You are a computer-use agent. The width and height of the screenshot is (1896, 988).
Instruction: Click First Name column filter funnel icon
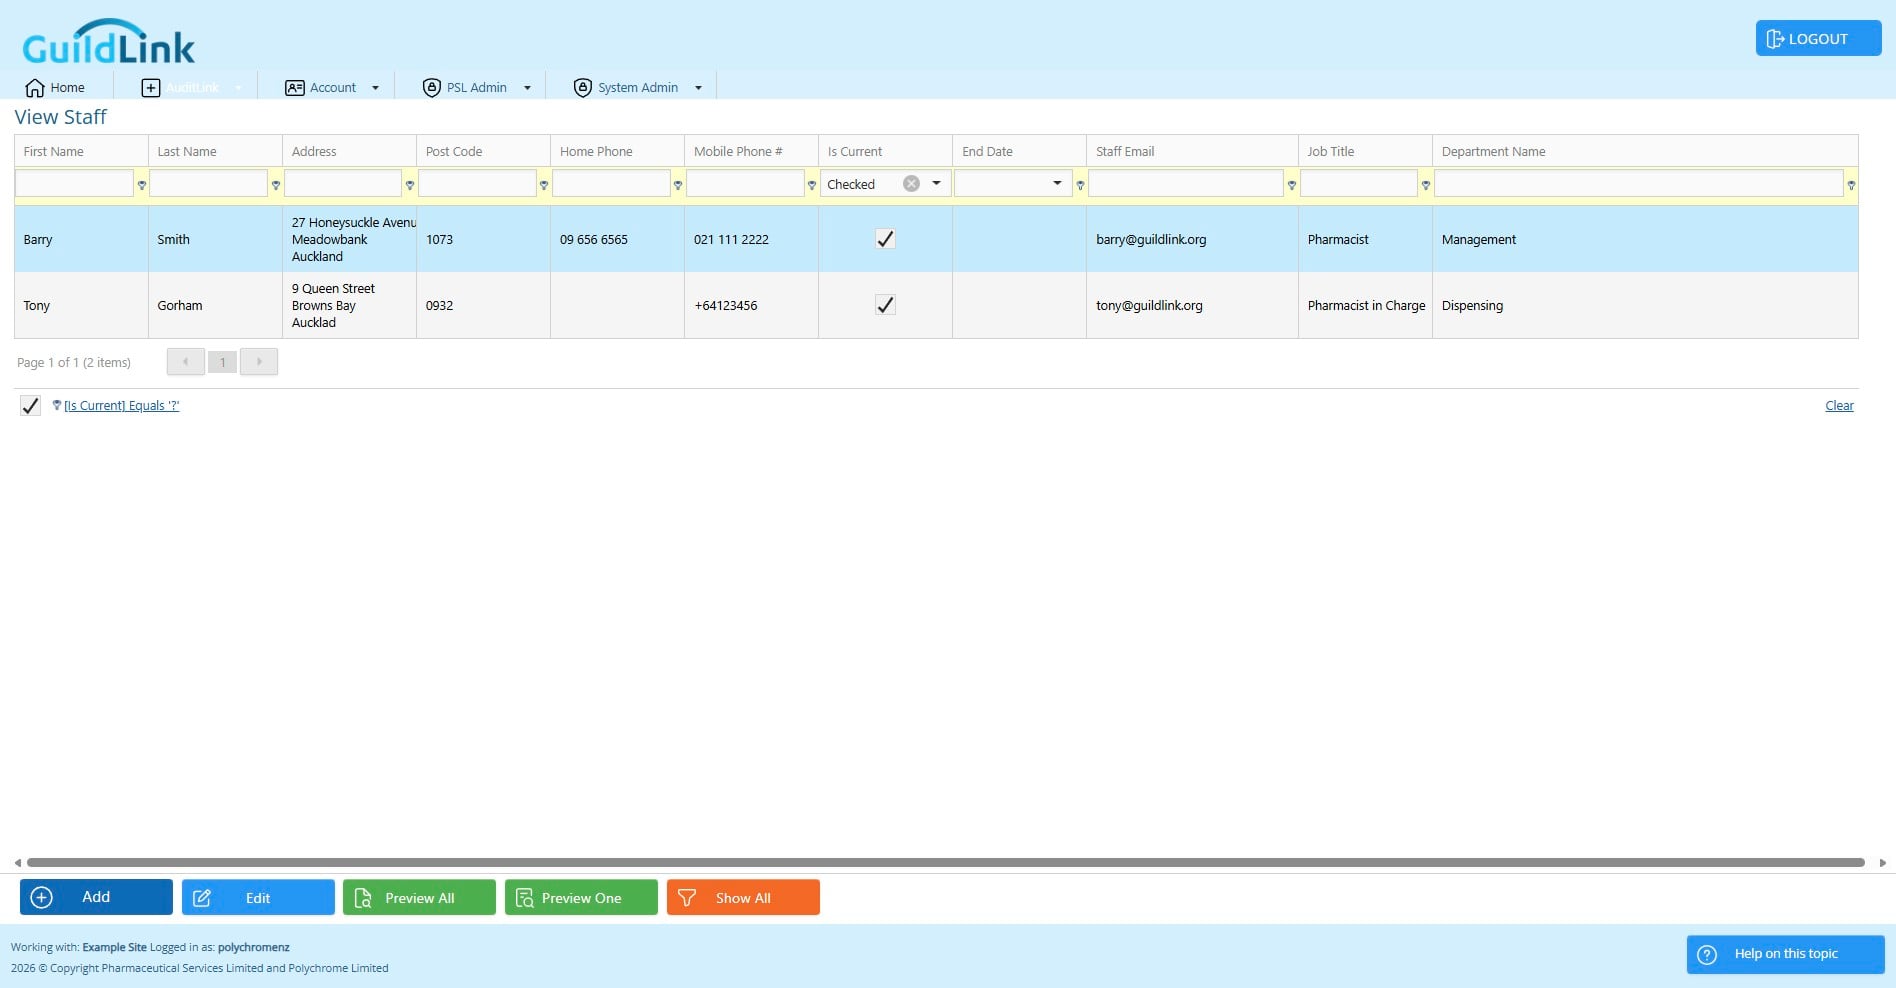click(x=142, y=185)
